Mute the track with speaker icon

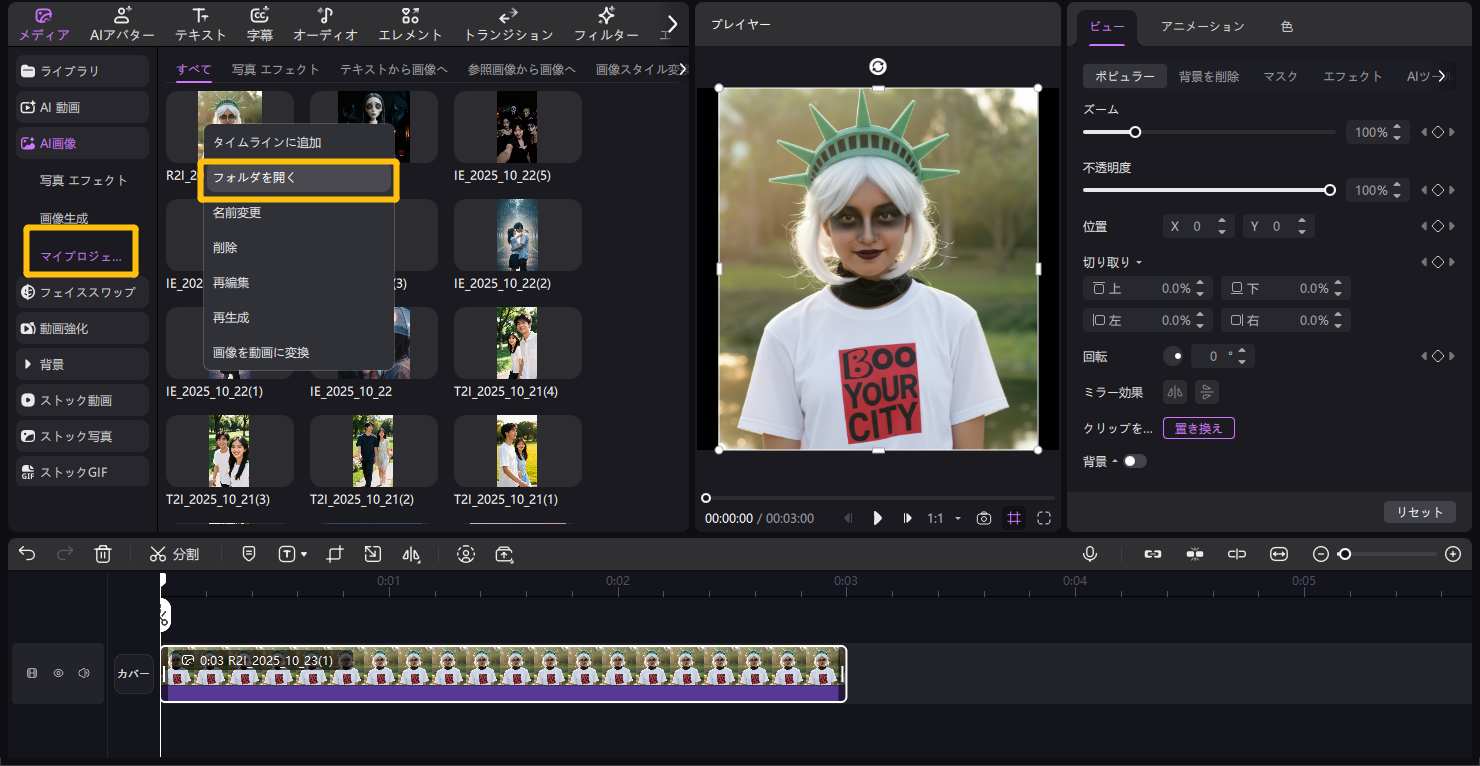[84, 673]
